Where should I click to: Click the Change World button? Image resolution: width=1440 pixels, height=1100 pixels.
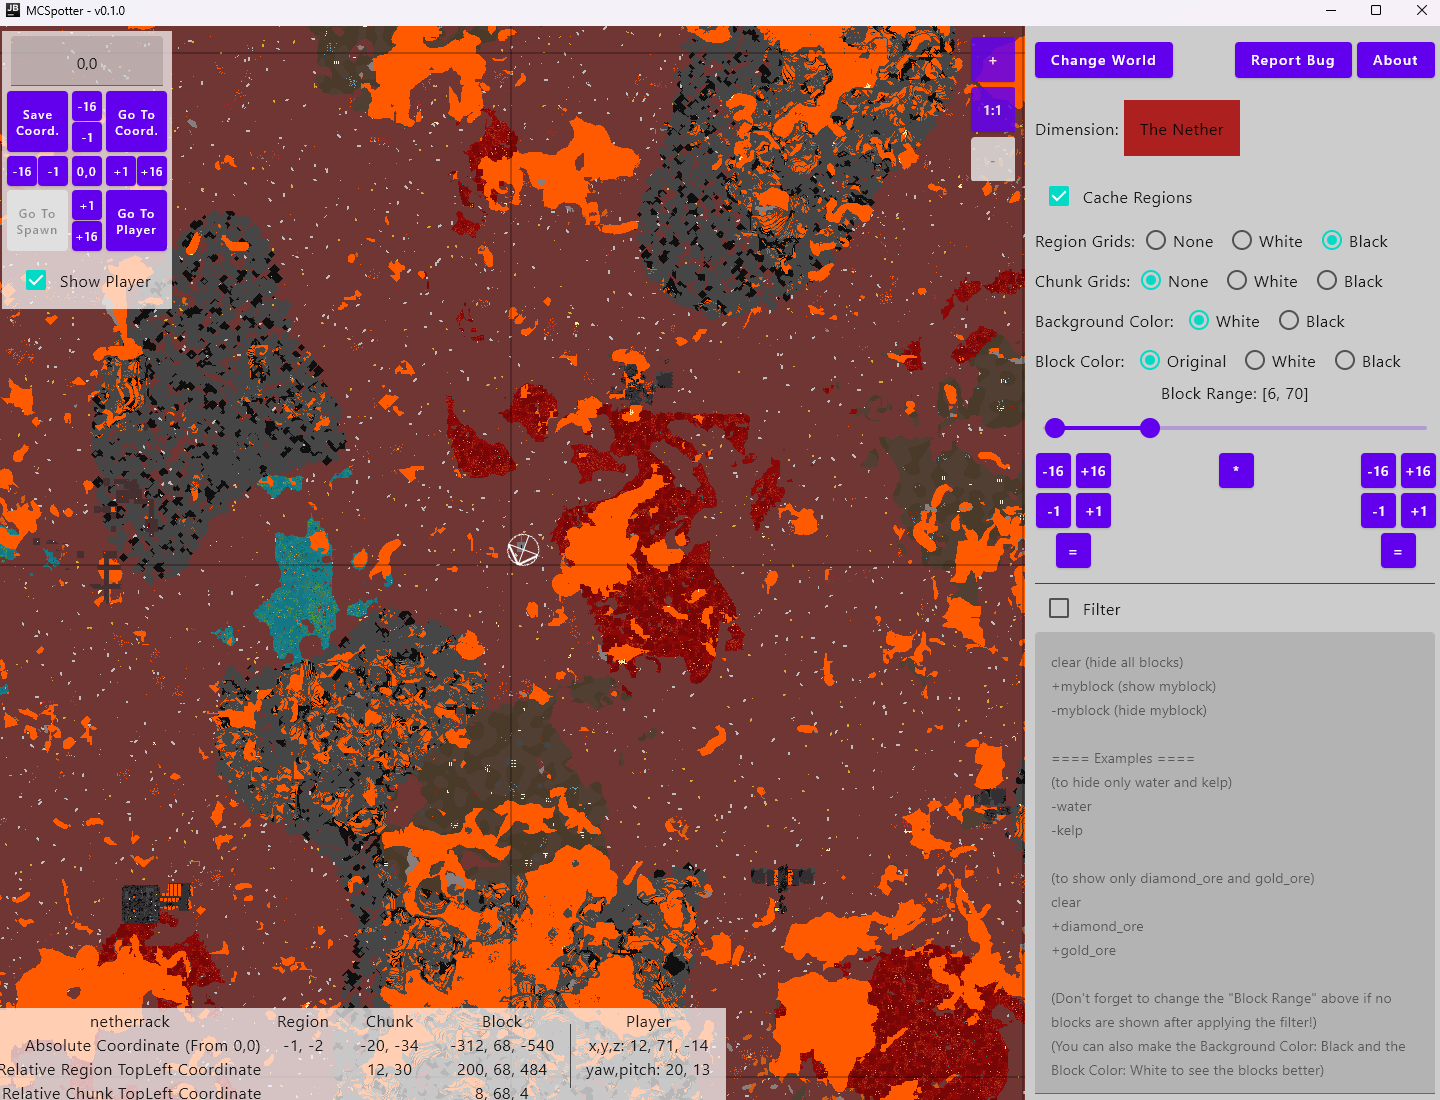click(x=1104, y=60)
